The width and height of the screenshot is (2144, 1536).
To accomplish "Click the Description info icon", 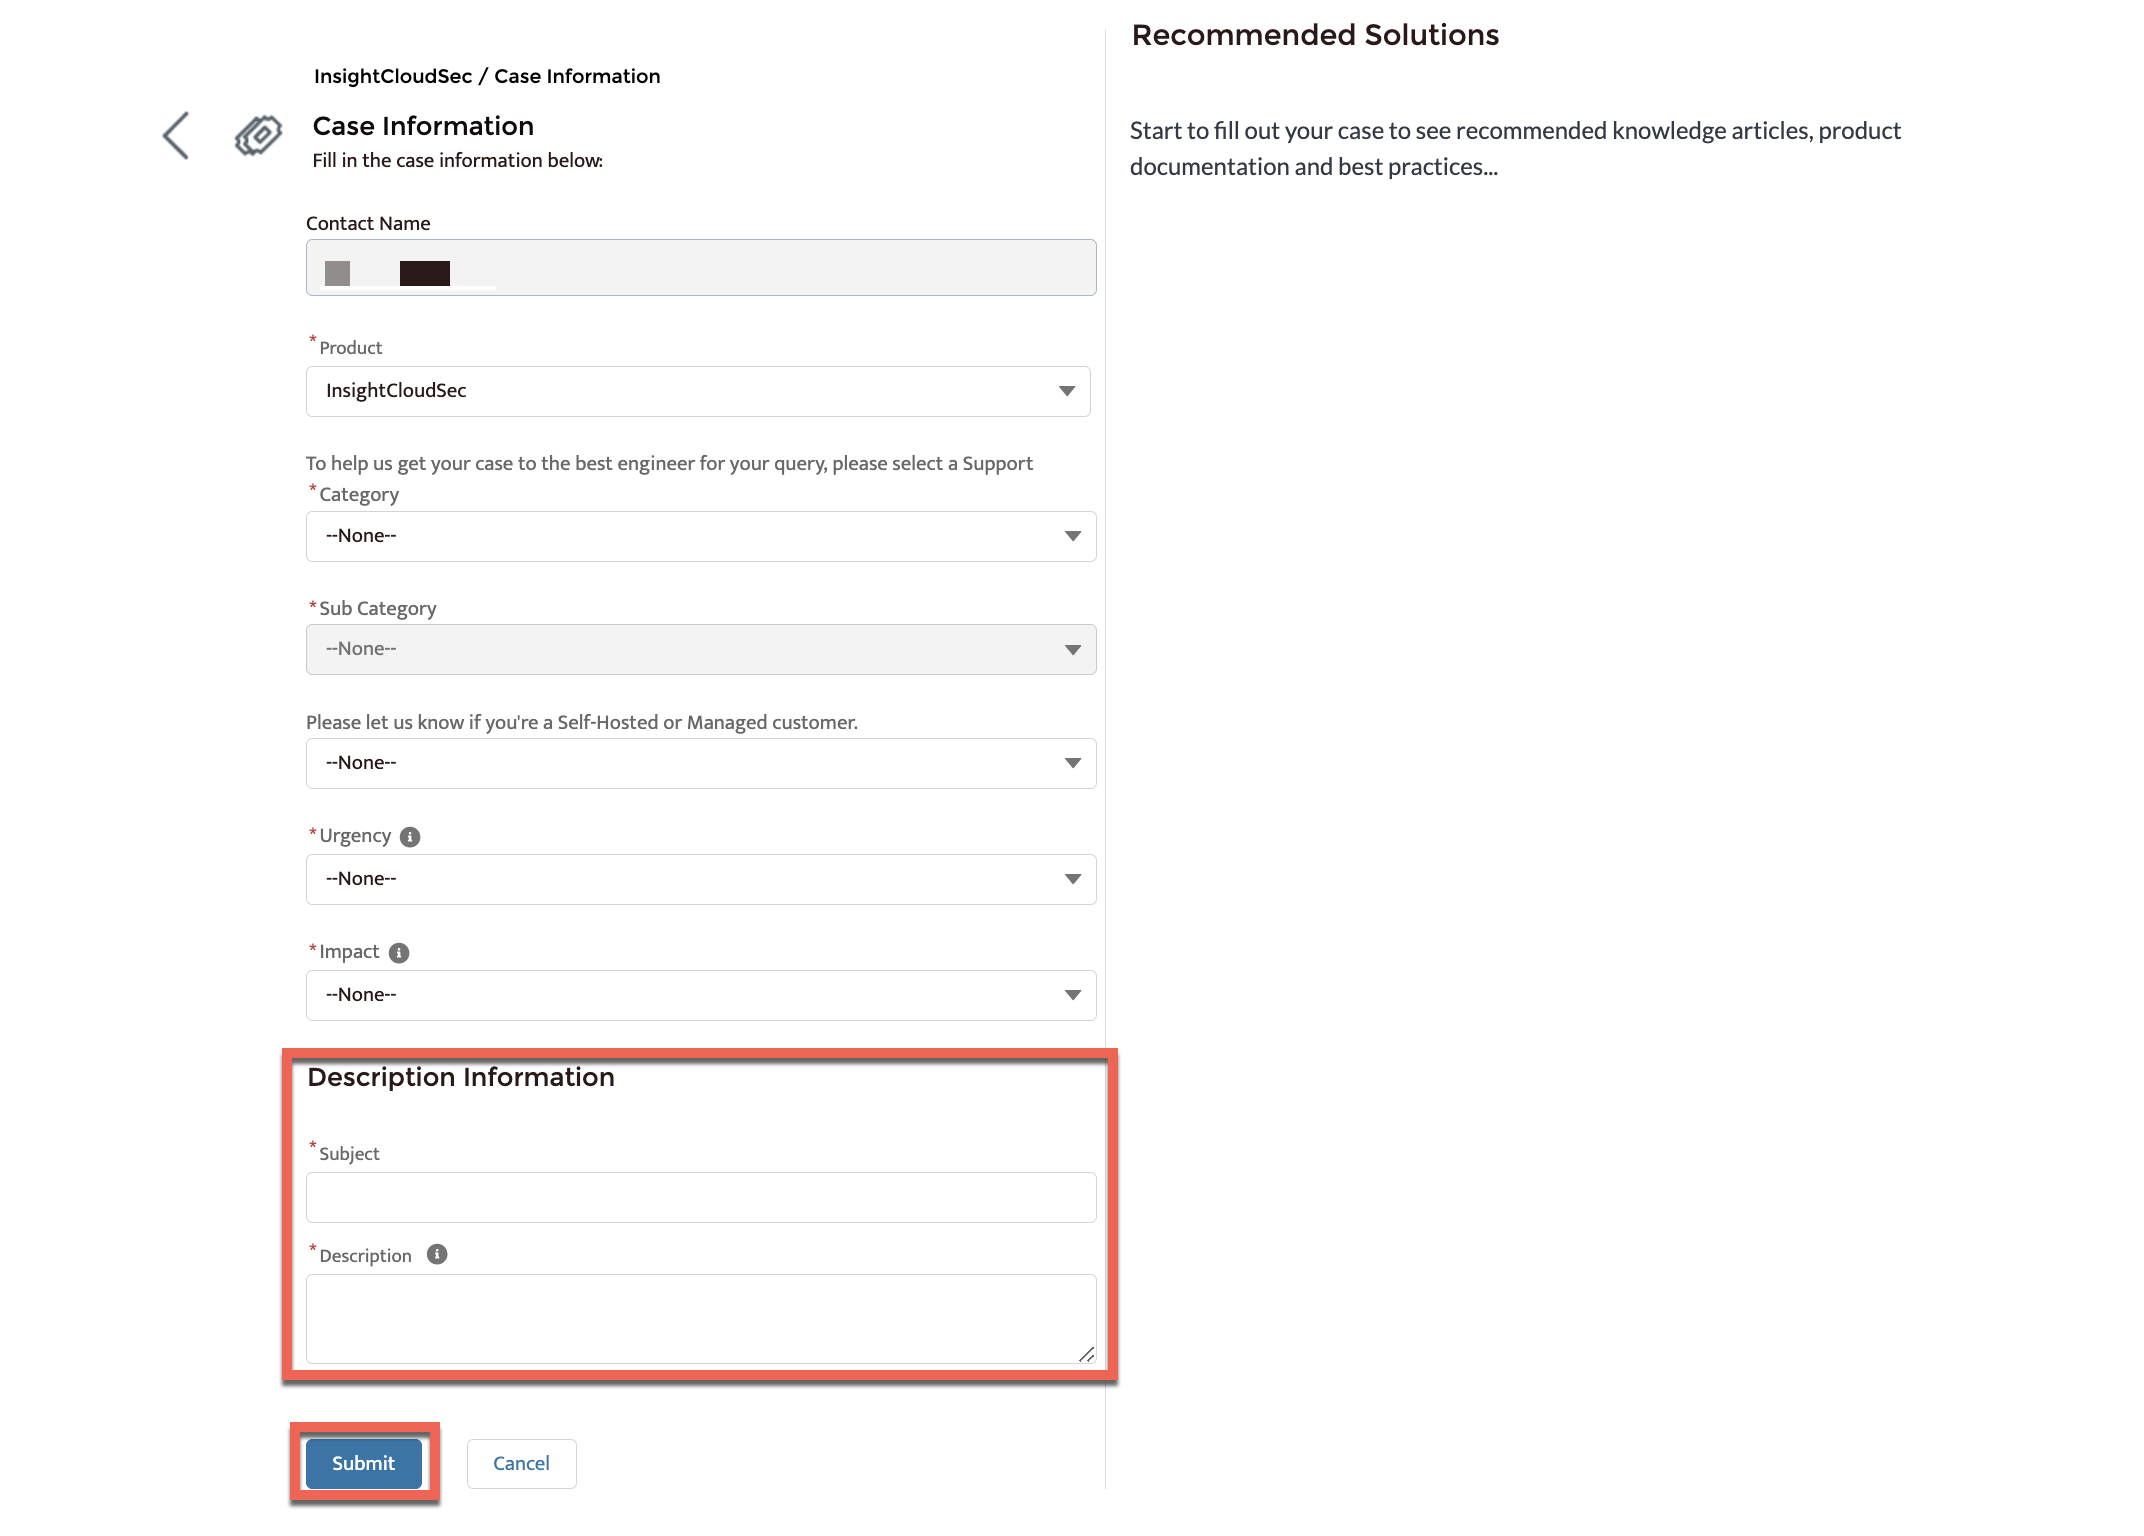I will (437, 1254).
